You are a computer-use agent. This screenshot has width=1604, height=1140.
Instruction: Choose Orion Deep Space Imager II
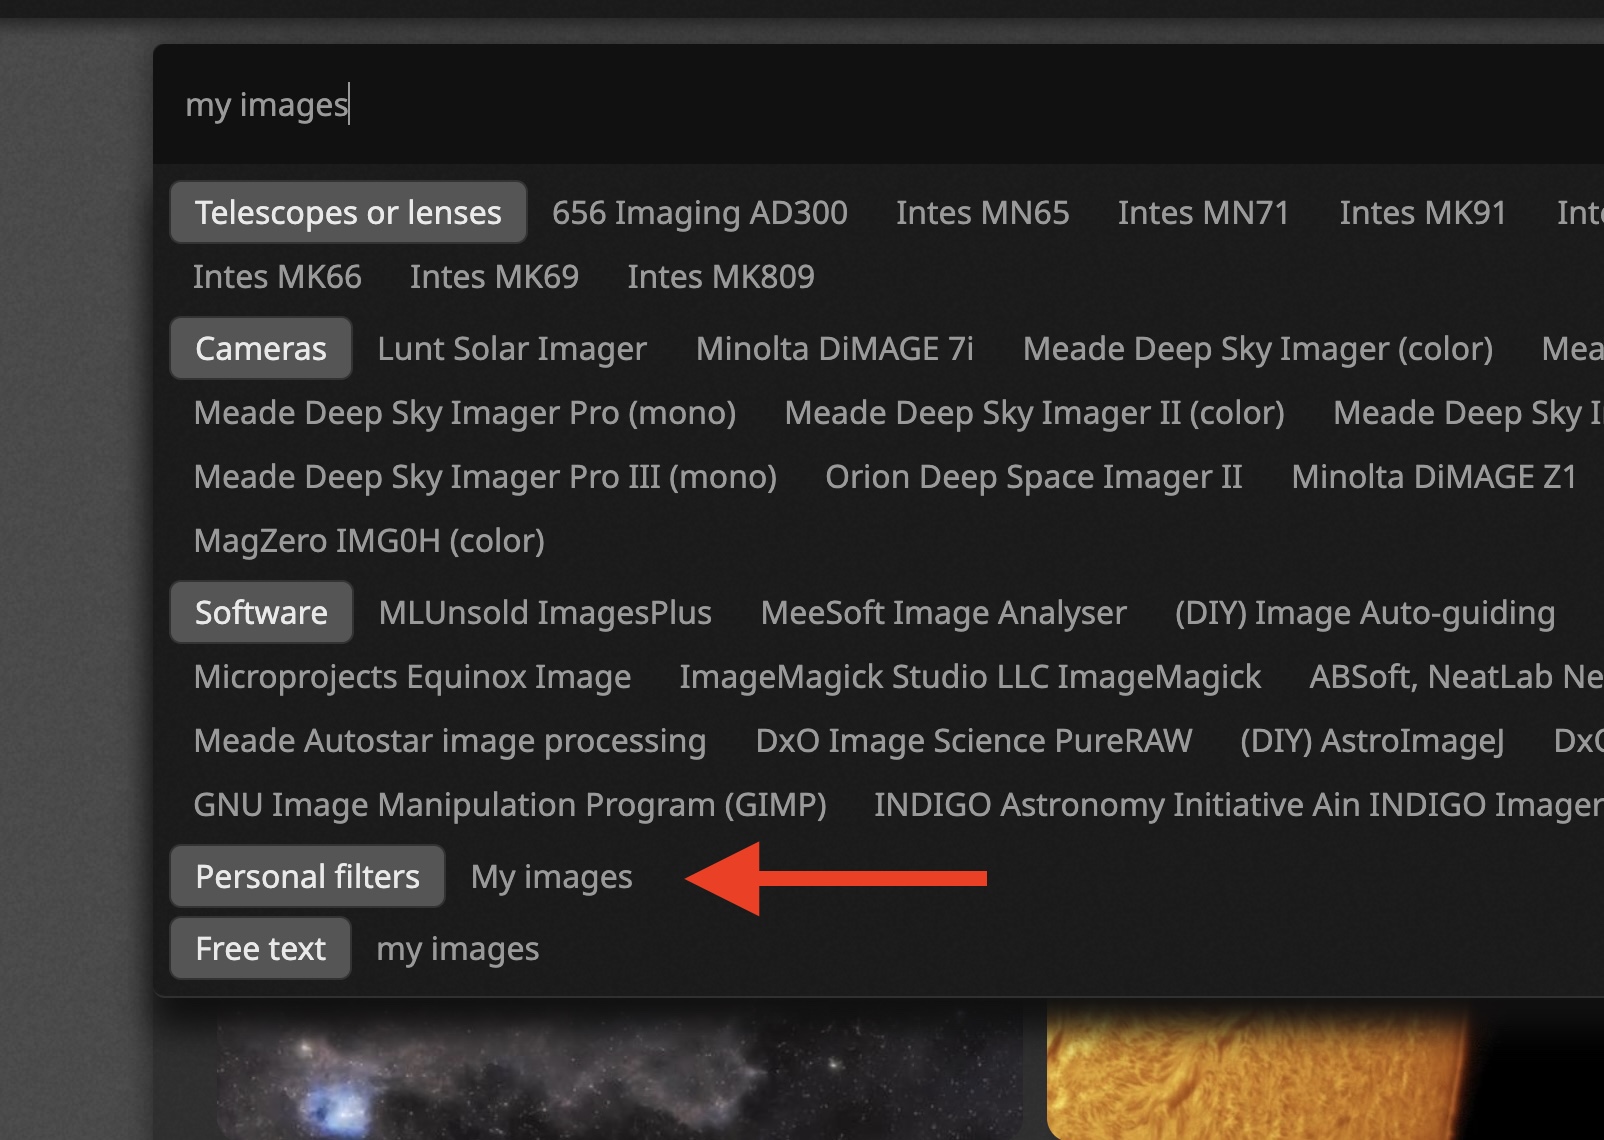pos(1034,476)
